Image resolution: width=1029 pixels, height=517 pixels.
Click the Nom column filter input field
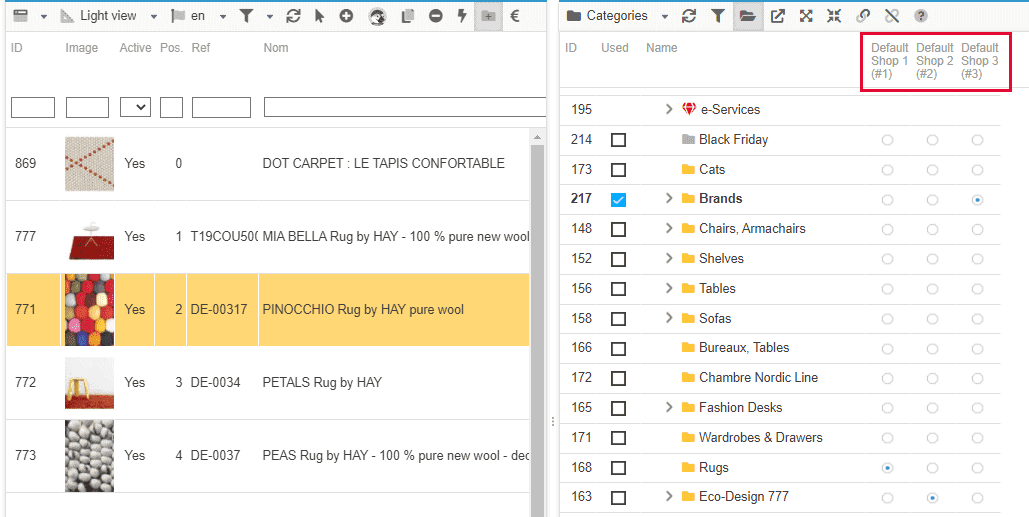coord(404,107)
